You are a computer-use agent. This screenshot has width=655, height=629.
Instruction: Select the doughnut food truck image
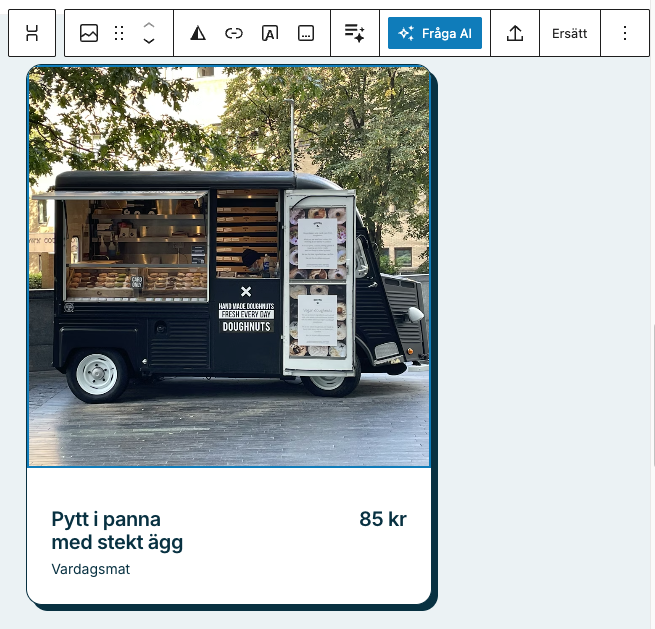pos(230,267)
